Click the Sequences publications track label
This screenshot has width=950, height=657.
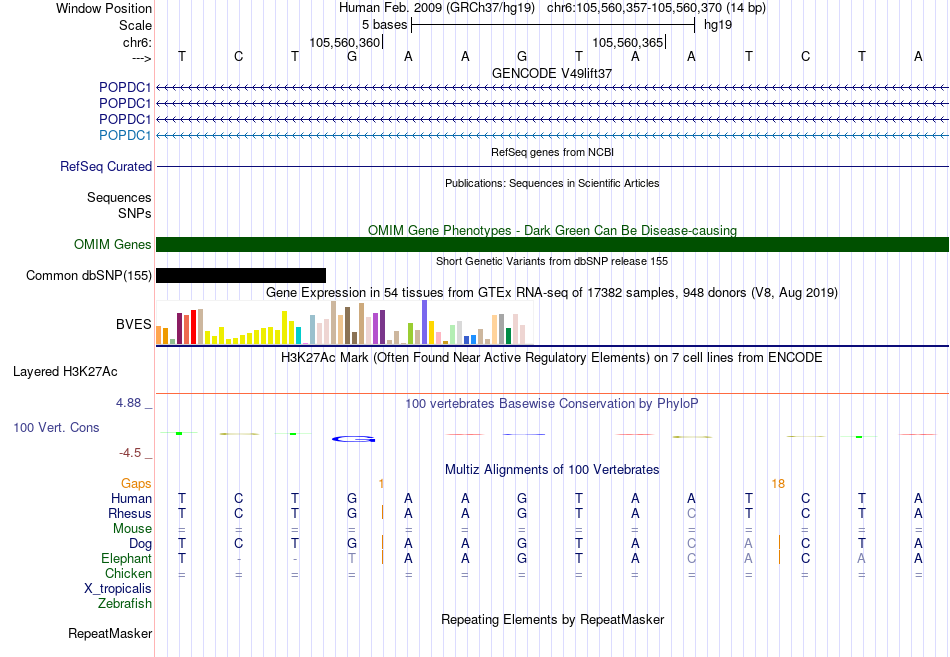click(119, 197)
